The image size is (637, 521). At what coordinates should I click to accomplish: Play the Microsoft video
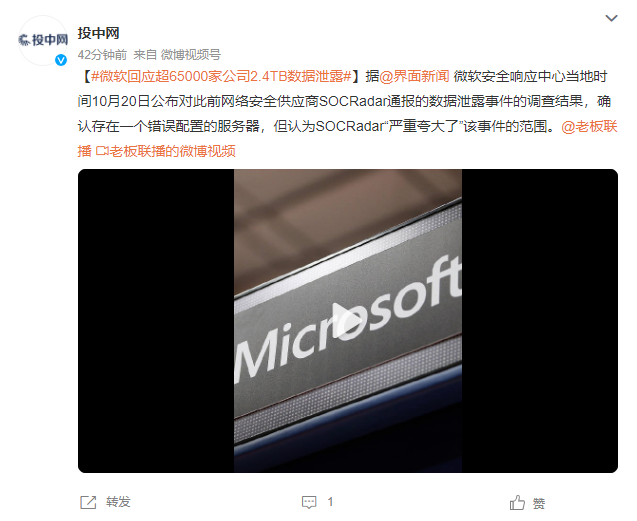pyautogui.click(x=347, y=321)
